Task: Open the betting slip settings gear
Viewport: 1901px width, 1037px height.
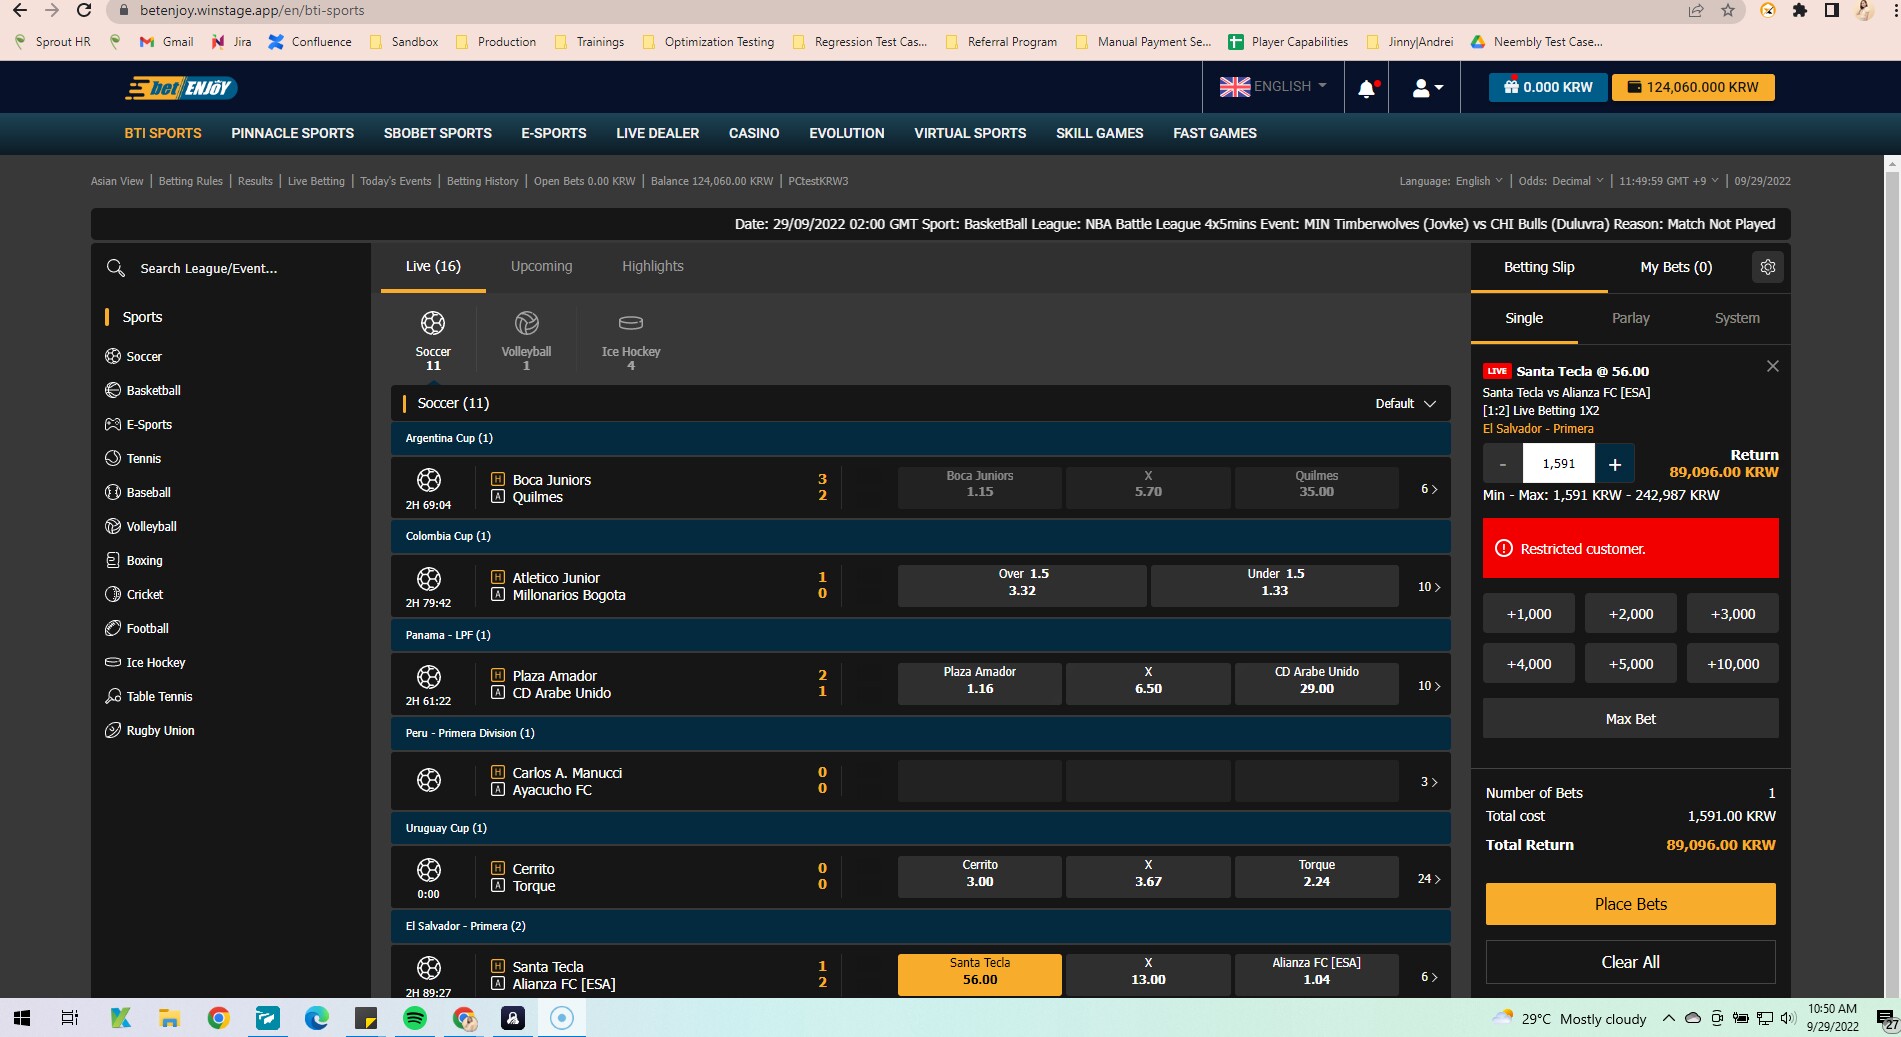Action: 1767,267
